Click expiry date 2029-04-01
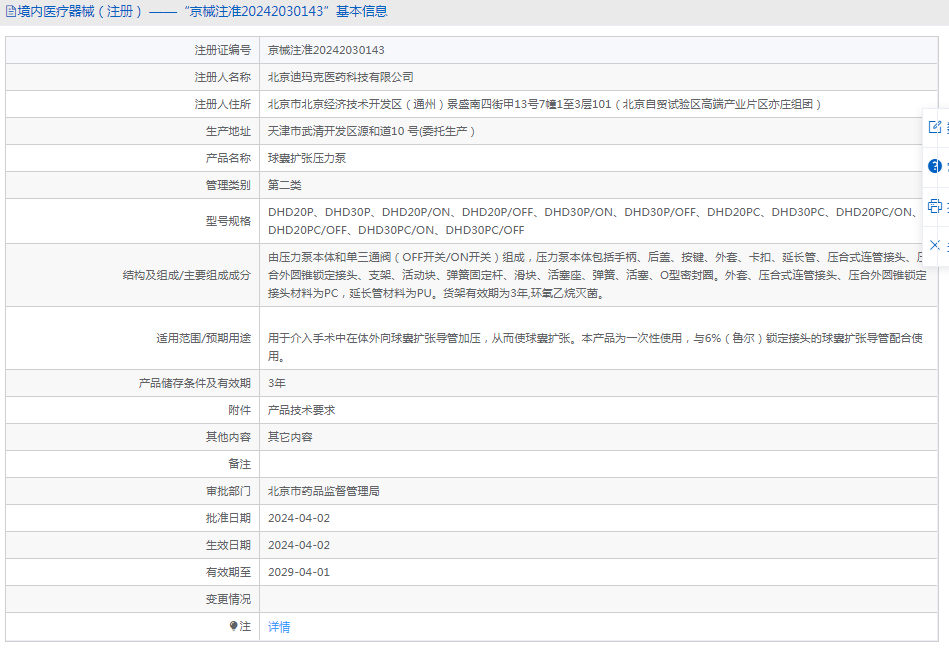This screenshot has width=949, height=651. point(299,572)
